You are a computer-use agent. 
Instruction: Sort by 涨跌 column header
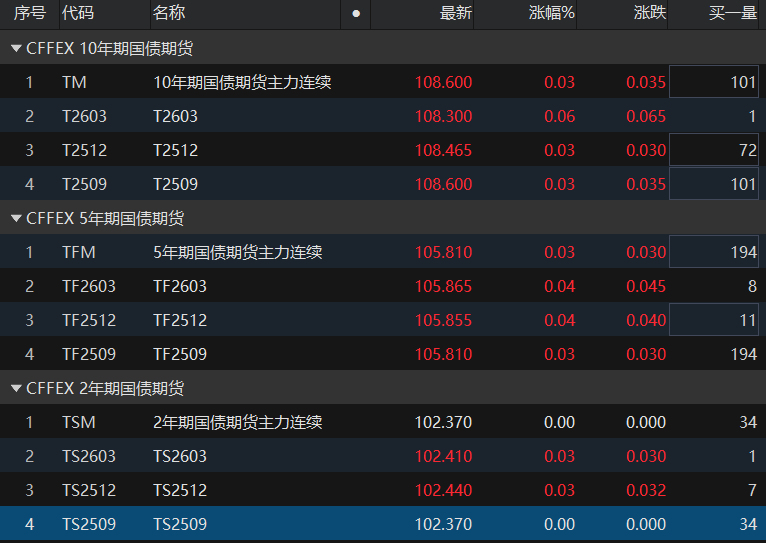coord(650,13)
